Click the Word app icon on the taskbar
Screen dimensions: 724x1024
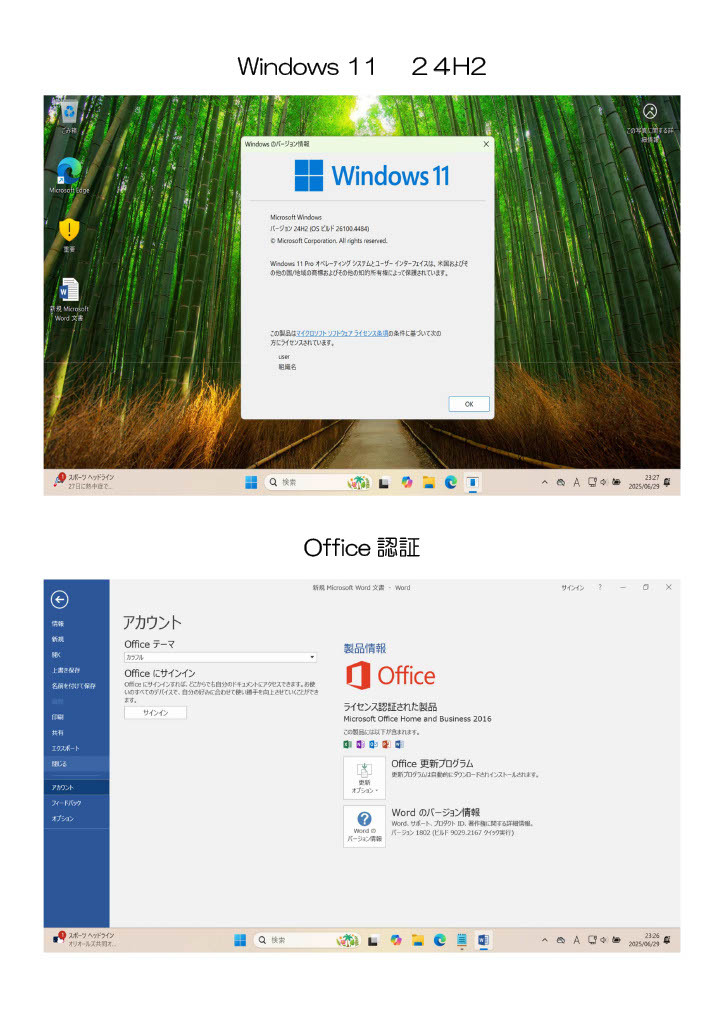point(483,940)
